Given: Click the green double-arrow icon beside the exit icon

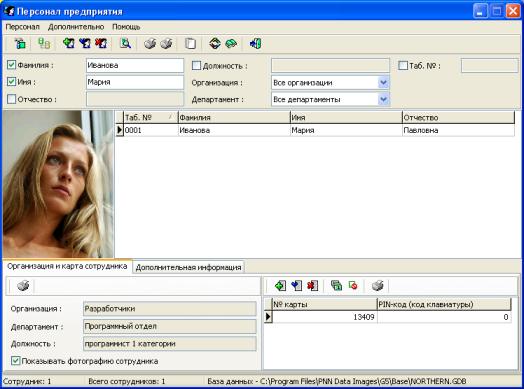Looking at the screenshot, I should 231,43.
